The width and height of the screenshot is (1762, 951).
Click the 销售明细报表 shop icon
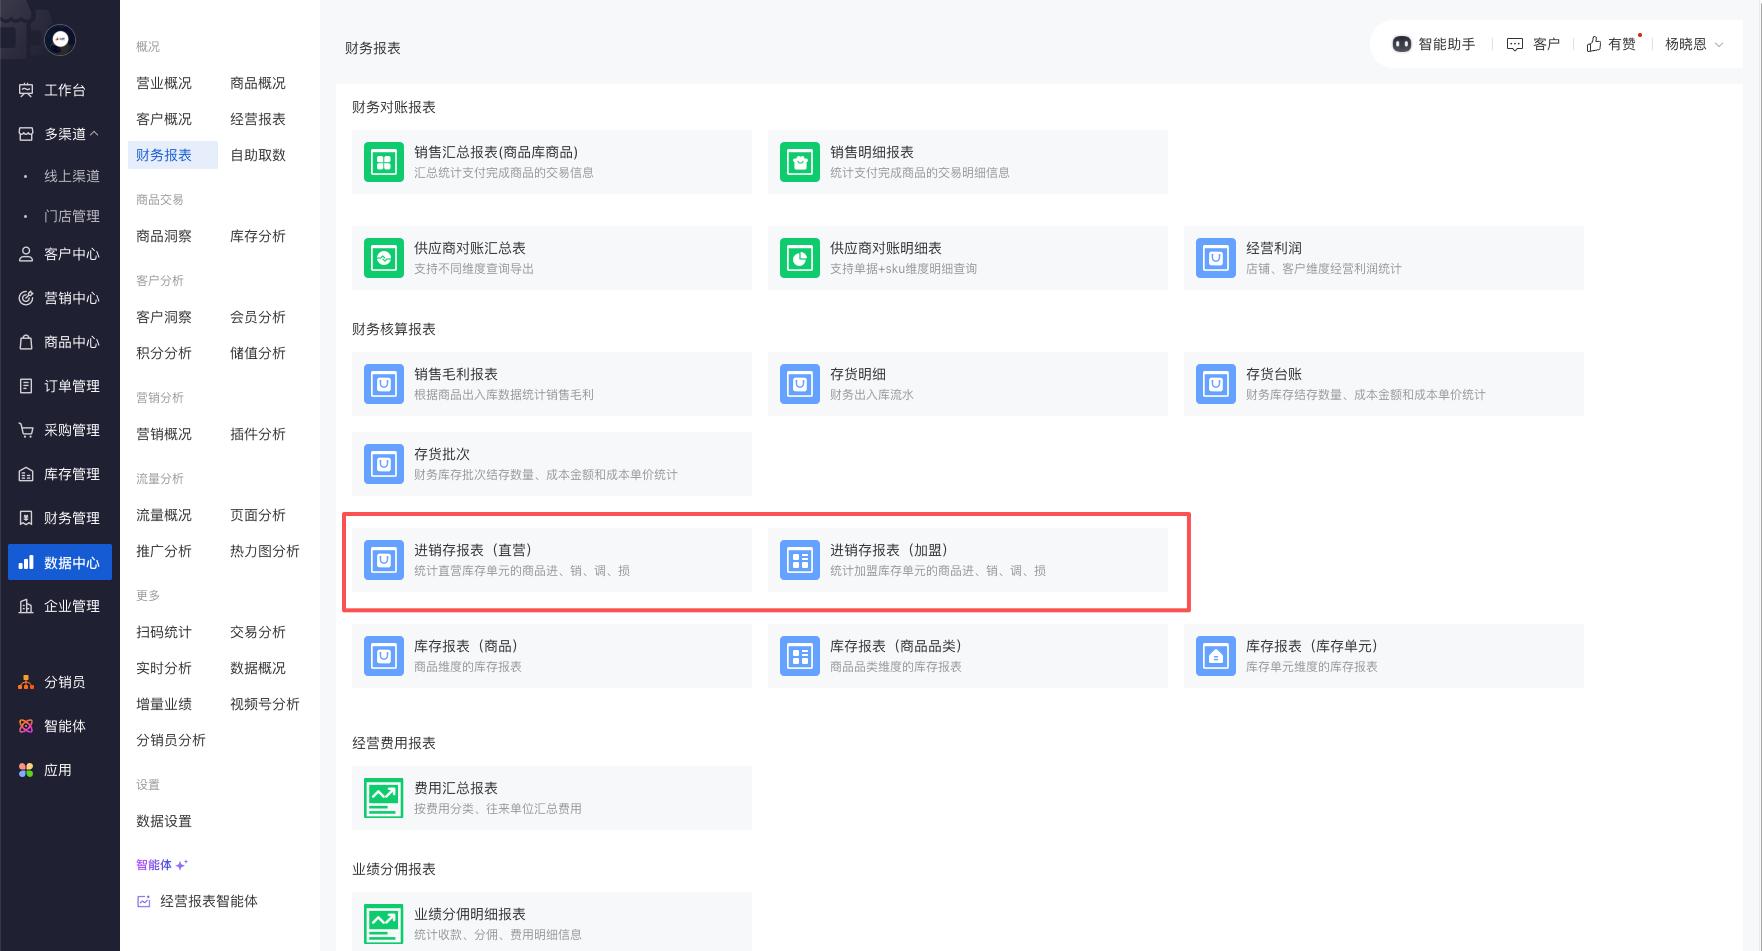click(x=800, y=162)
